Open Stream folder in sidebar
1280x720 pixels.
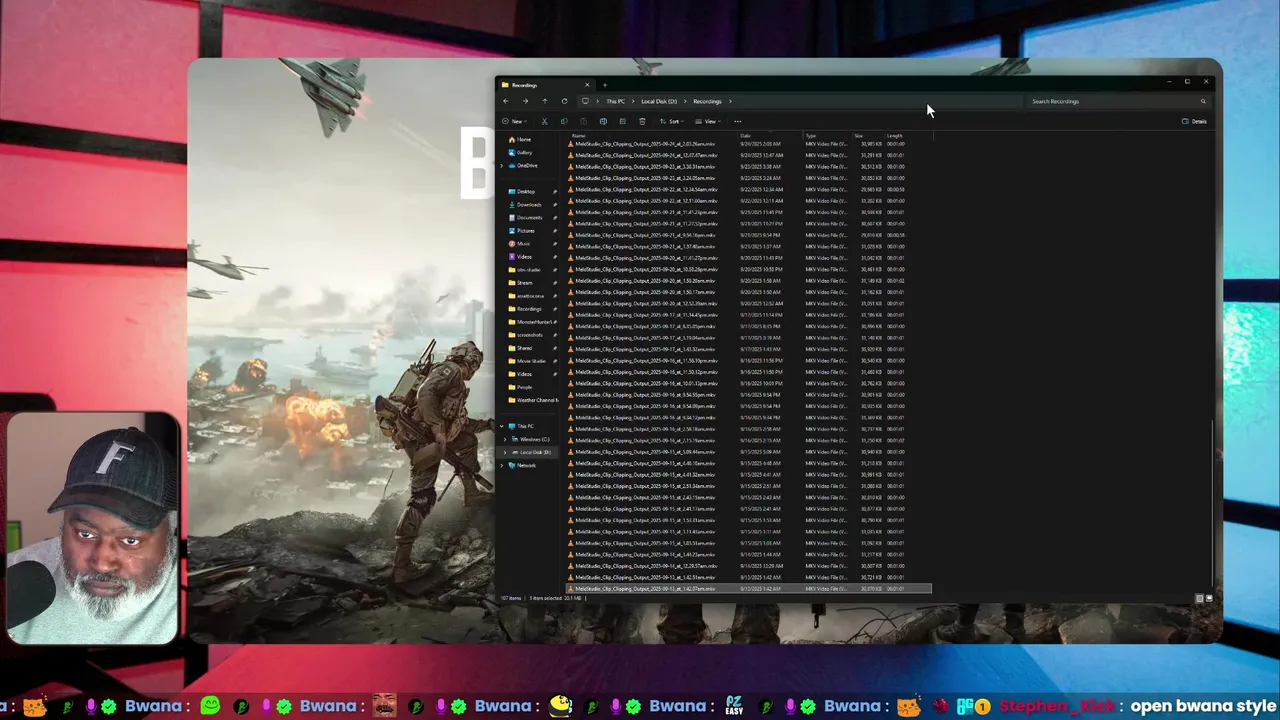(521, 282)
